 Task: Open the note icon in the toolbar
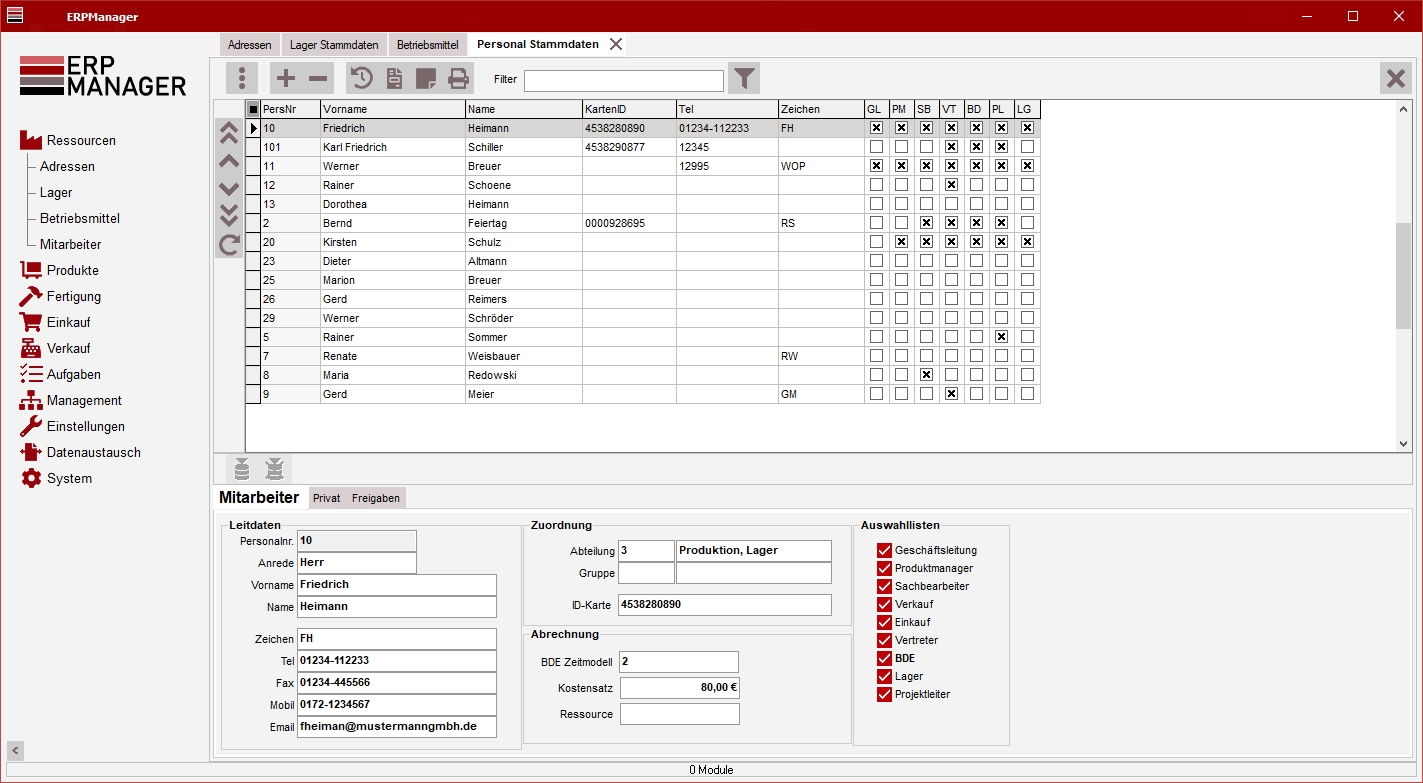[x=426, y=78]
